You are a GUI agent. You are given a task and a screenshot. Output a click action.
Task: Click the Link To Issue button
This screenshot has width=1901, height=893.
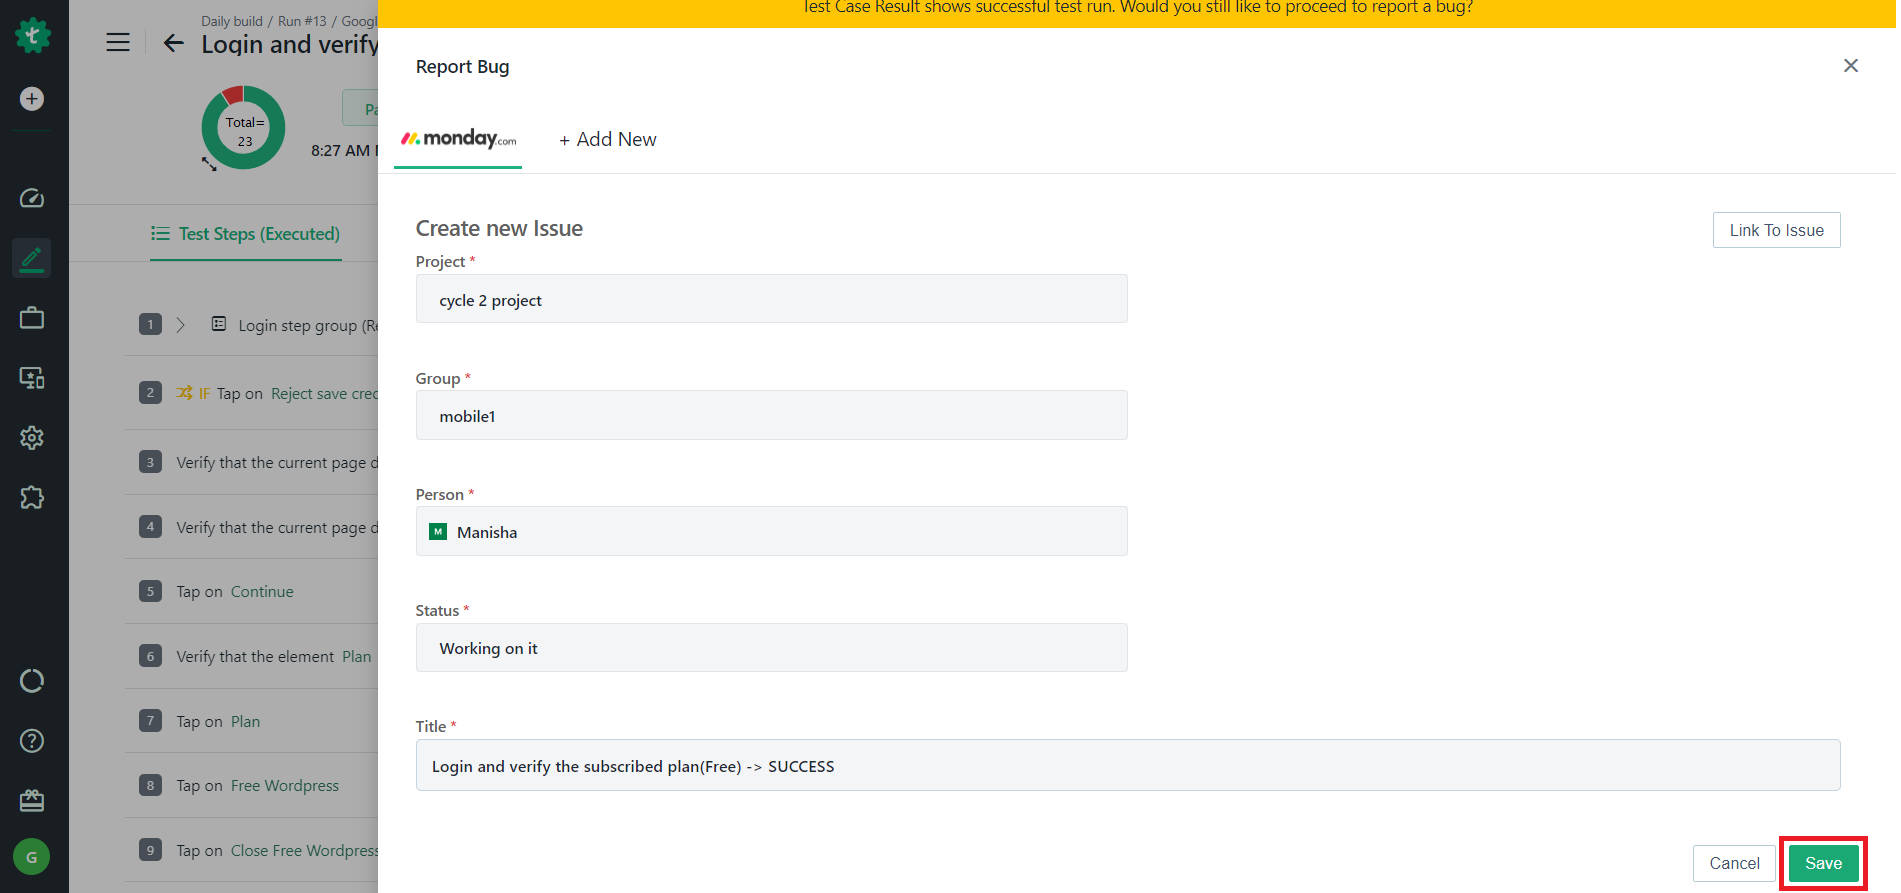pos(1776,230)
